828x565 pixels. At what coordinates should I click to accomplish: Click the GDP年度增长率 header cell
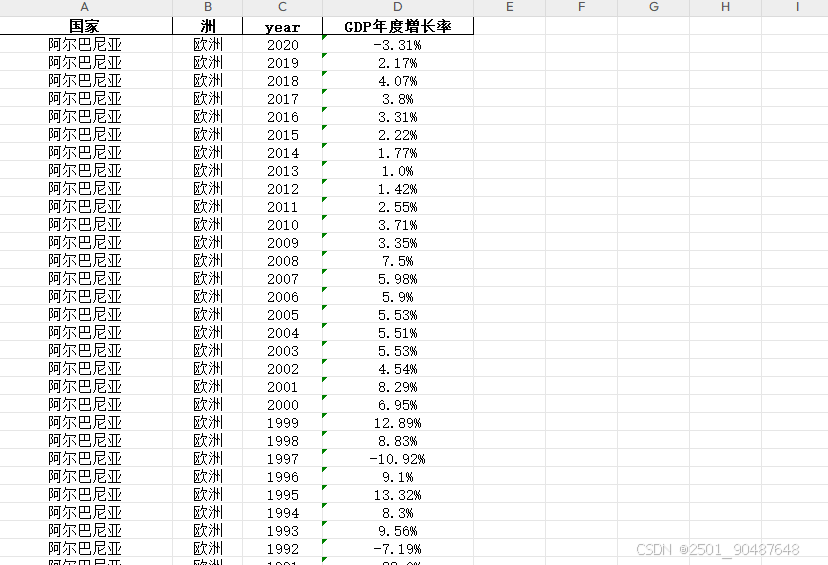398,26
